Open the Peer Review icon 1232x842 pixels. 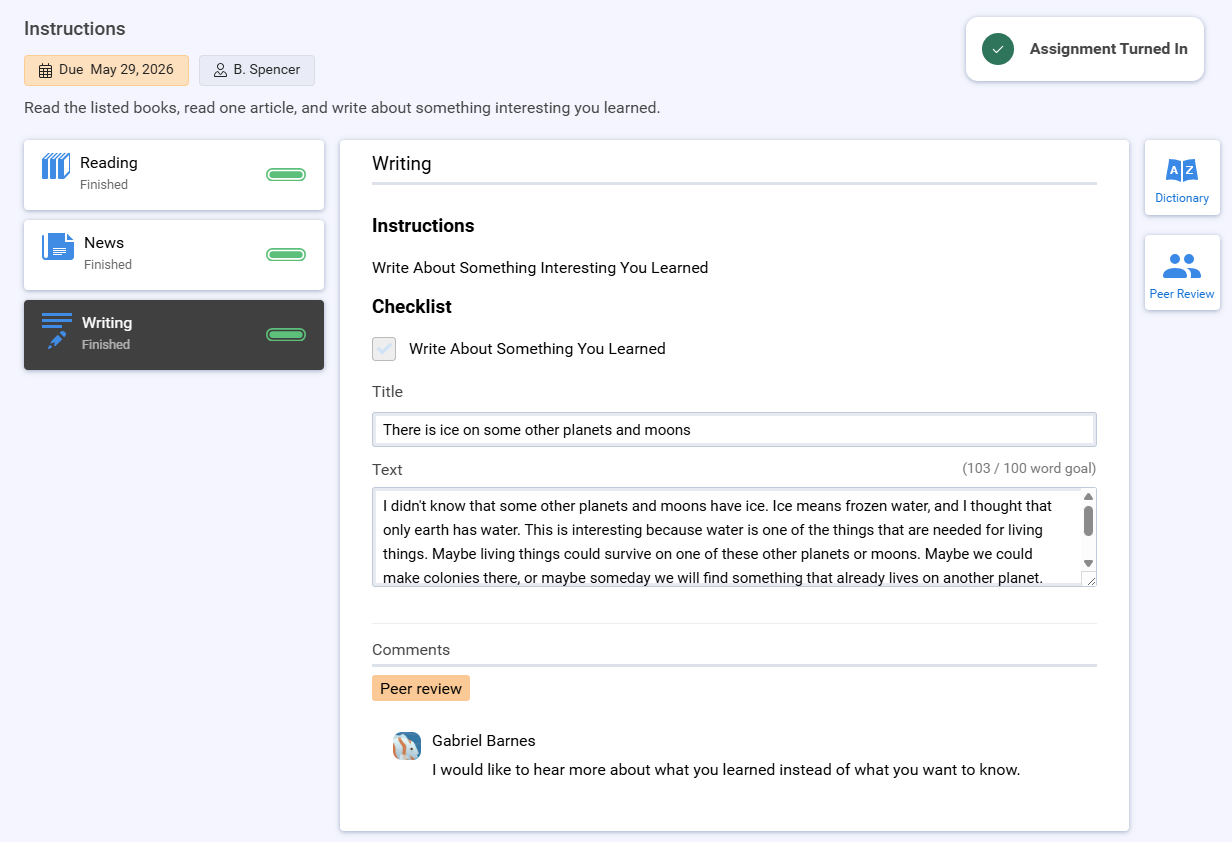click(1182, 266)
